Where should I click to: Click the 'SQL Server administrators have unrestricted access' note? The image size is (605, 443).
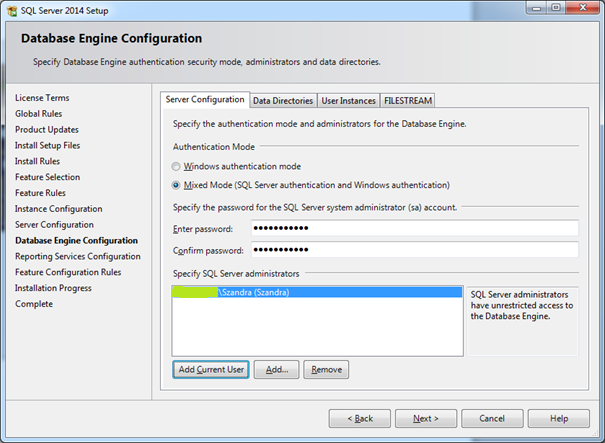click(522, 305)
